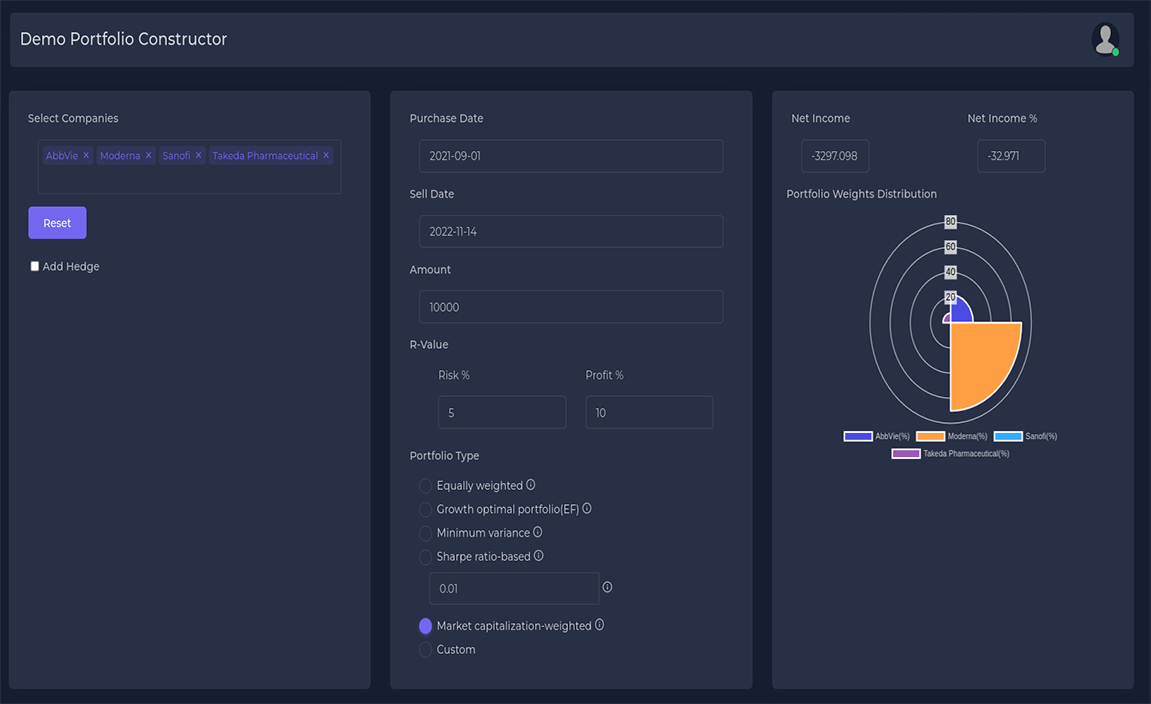This screenshot has width=1151, height=704.
Task: Remove Sanofi tag using x icon
Action: 198,156
